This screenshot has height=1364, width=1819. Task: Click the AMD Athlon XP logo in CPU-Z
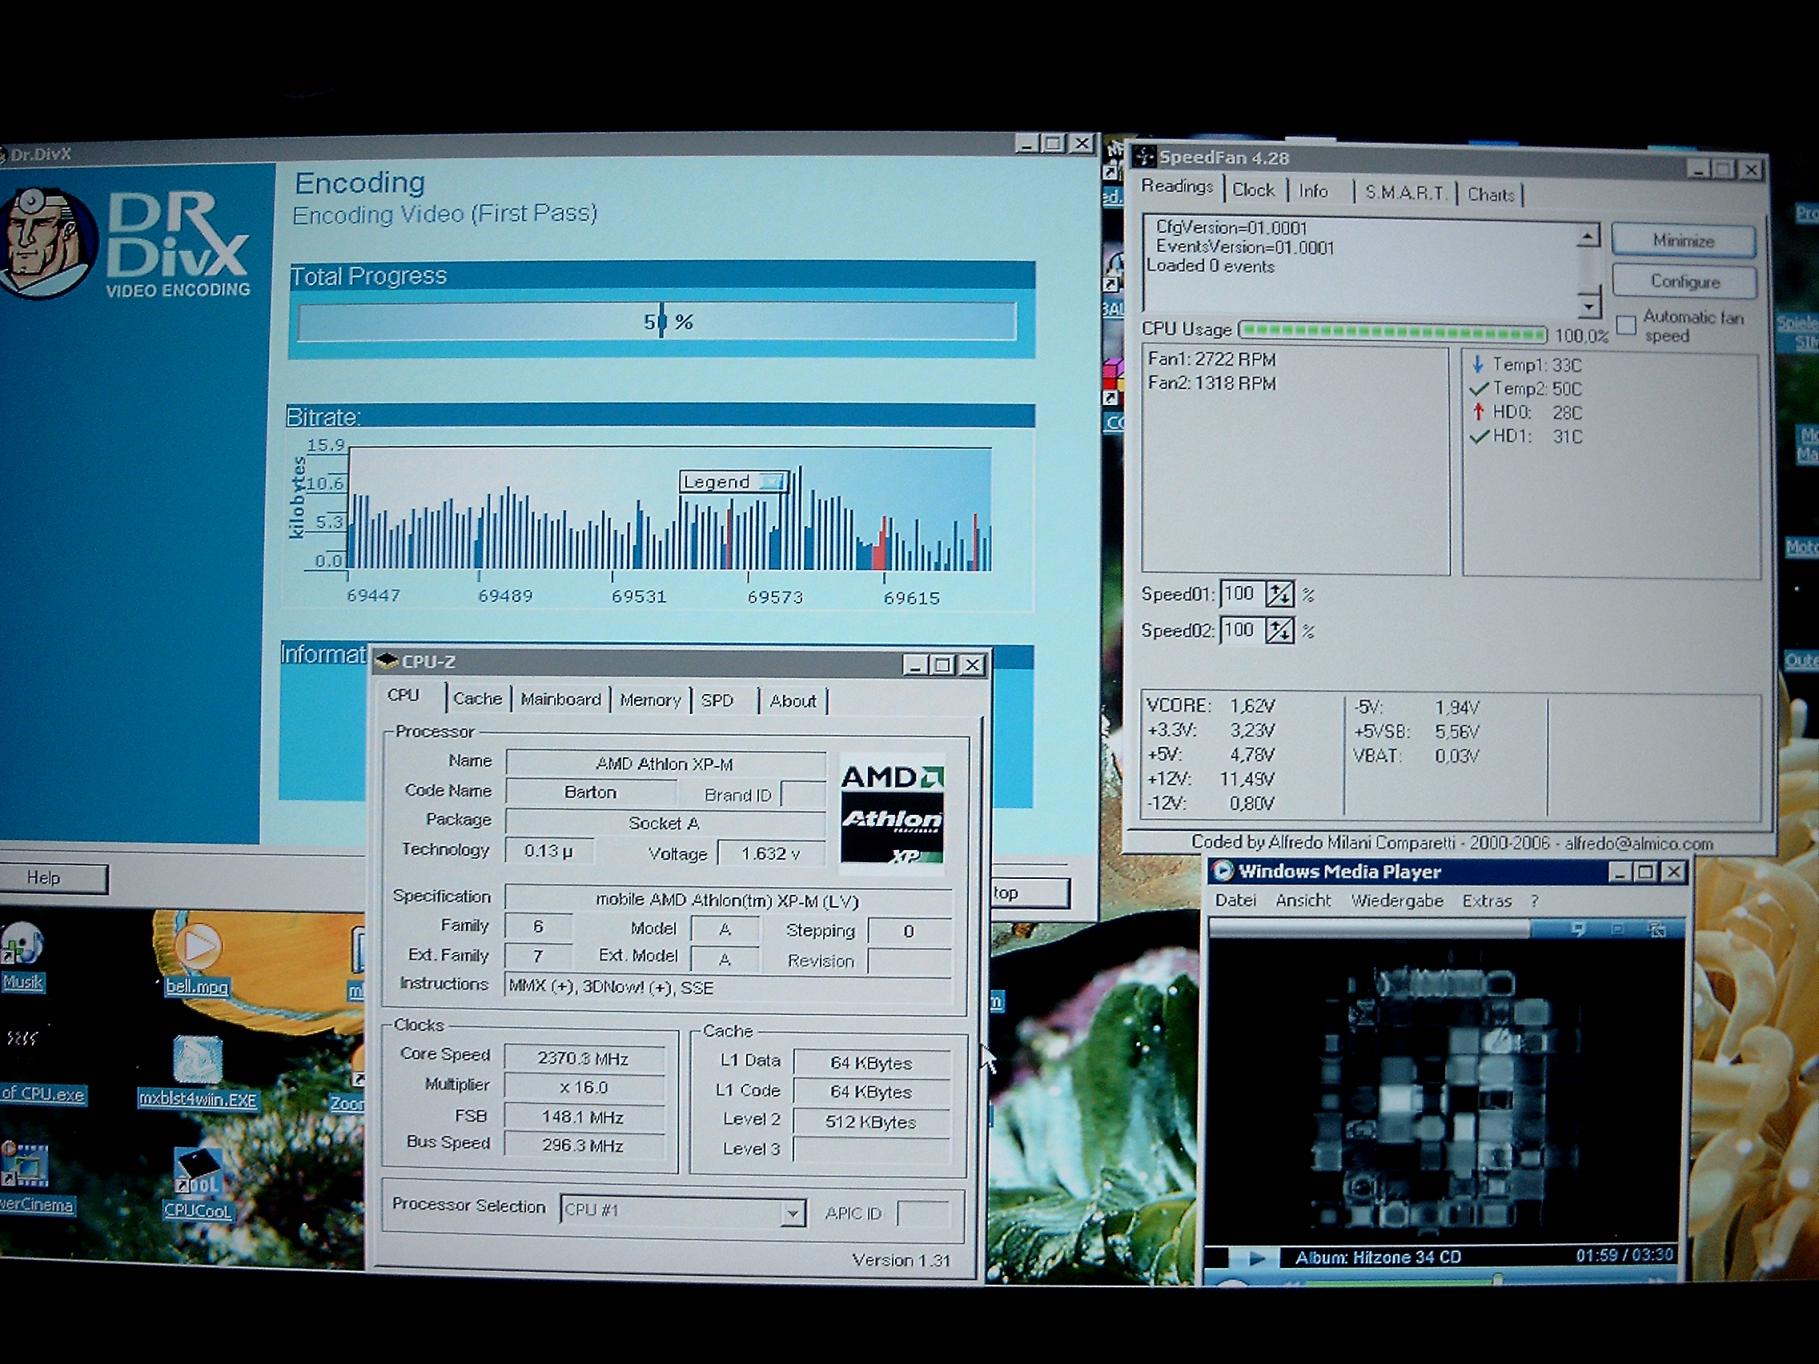(892, 813)
